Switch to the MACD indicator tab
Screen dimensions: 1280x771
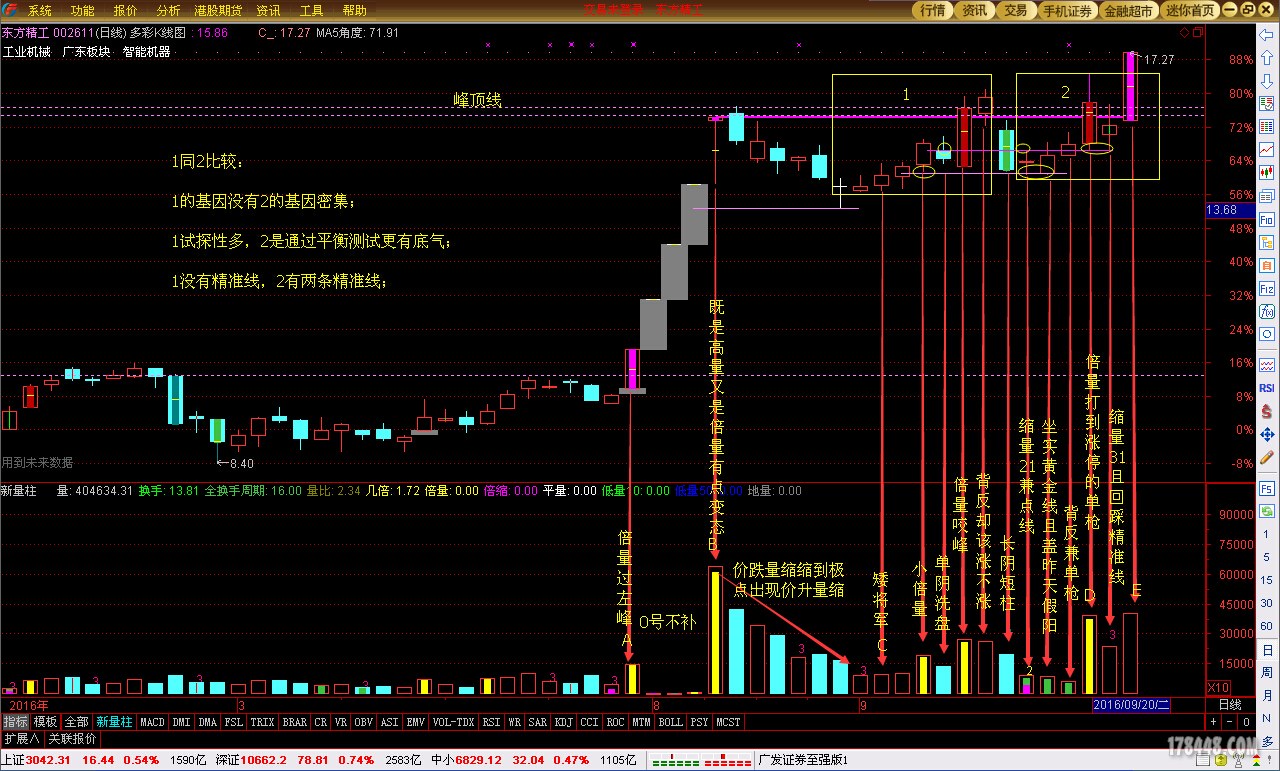pyautogui.click(x=152, y=722)
